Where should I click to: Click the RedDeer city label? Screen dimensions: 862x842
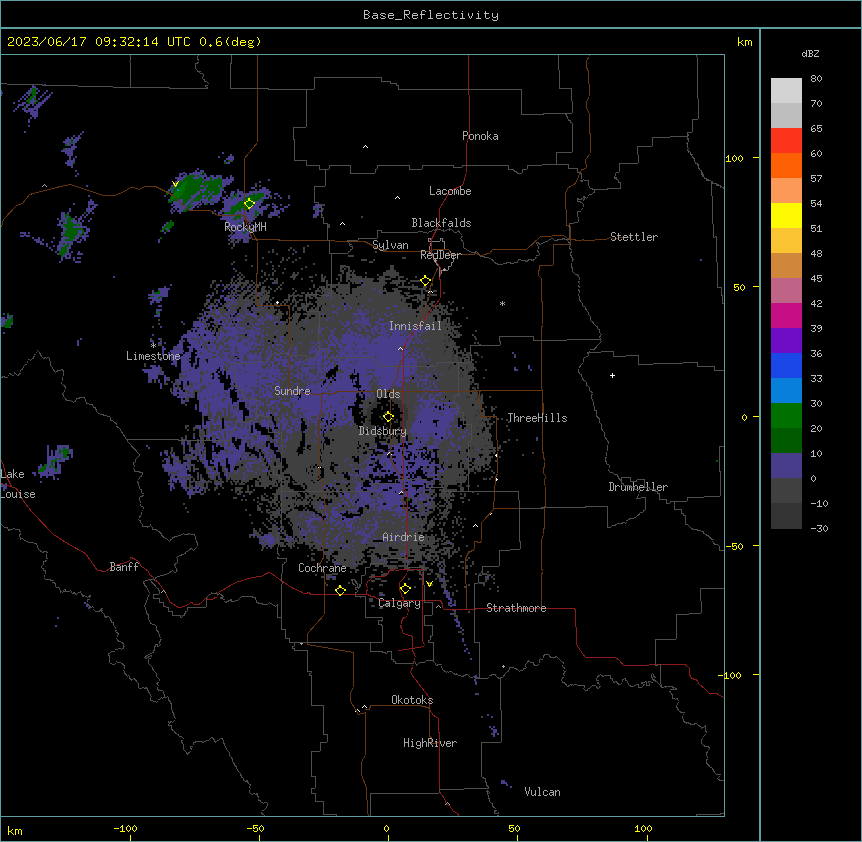coord(440,255)
